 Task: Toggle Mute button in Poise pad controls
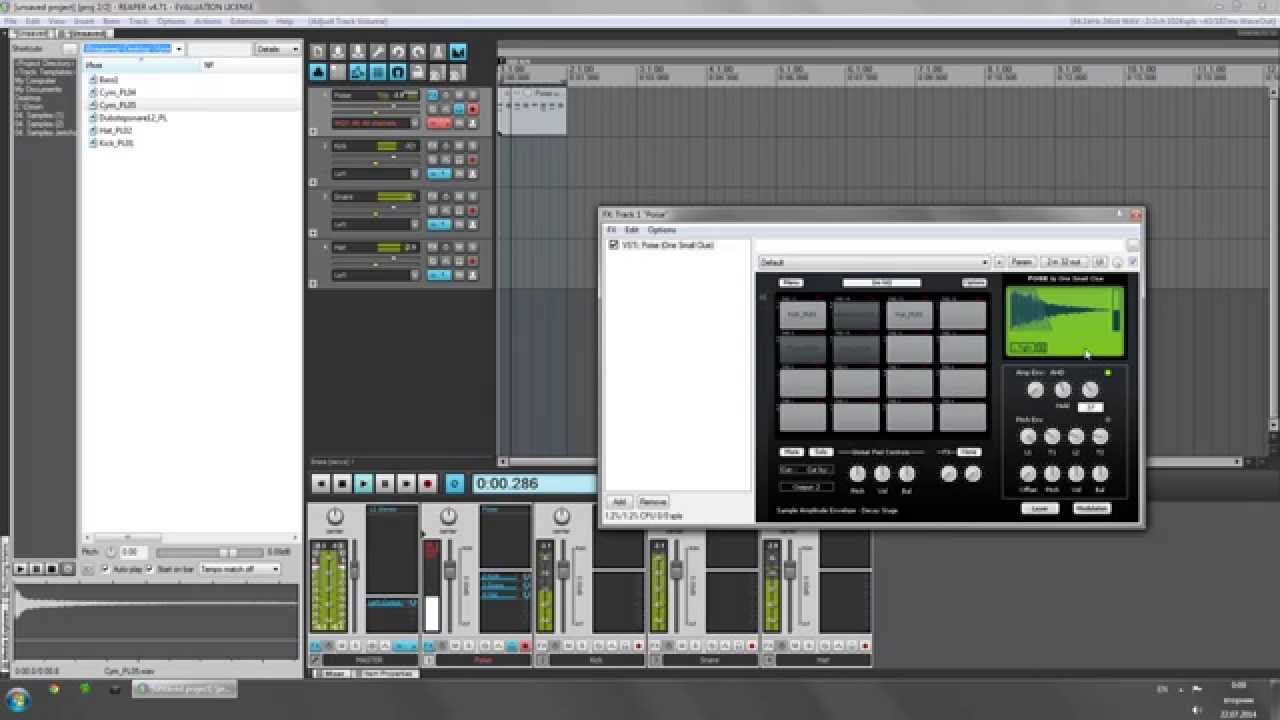791,452
